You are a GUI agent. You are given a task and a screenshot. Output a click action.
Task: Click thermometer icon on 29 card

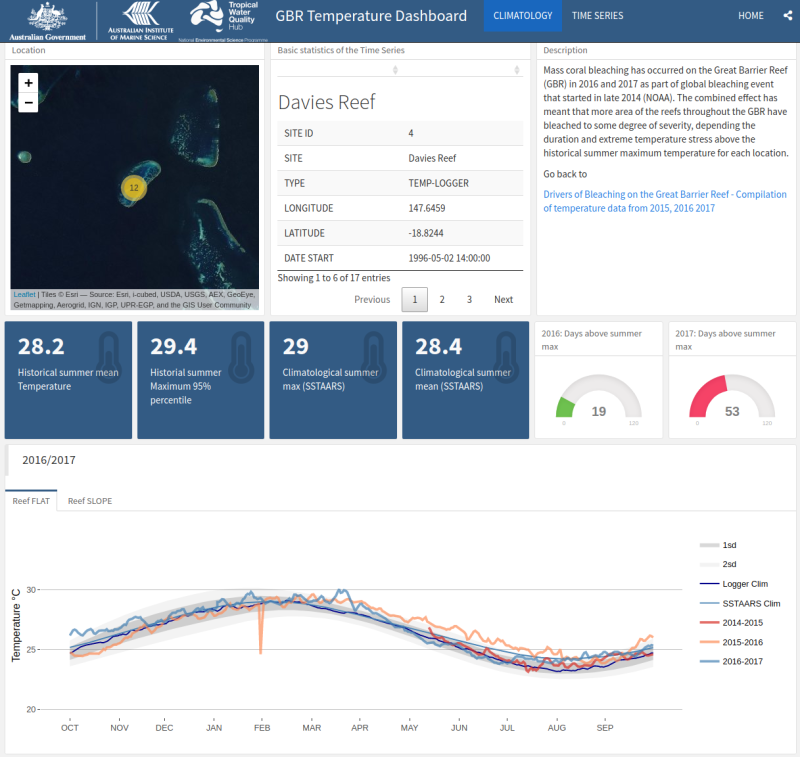tap(373, 357)
